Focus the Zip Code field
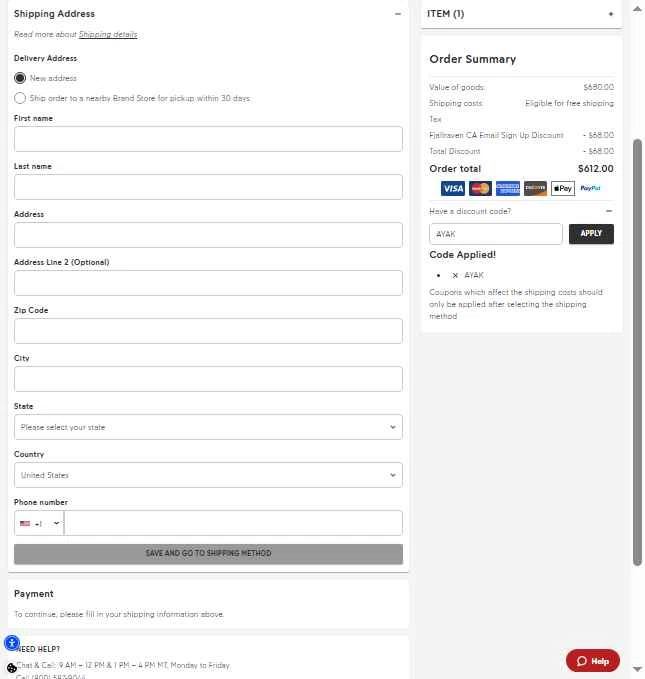 click(x=208, y=331)
